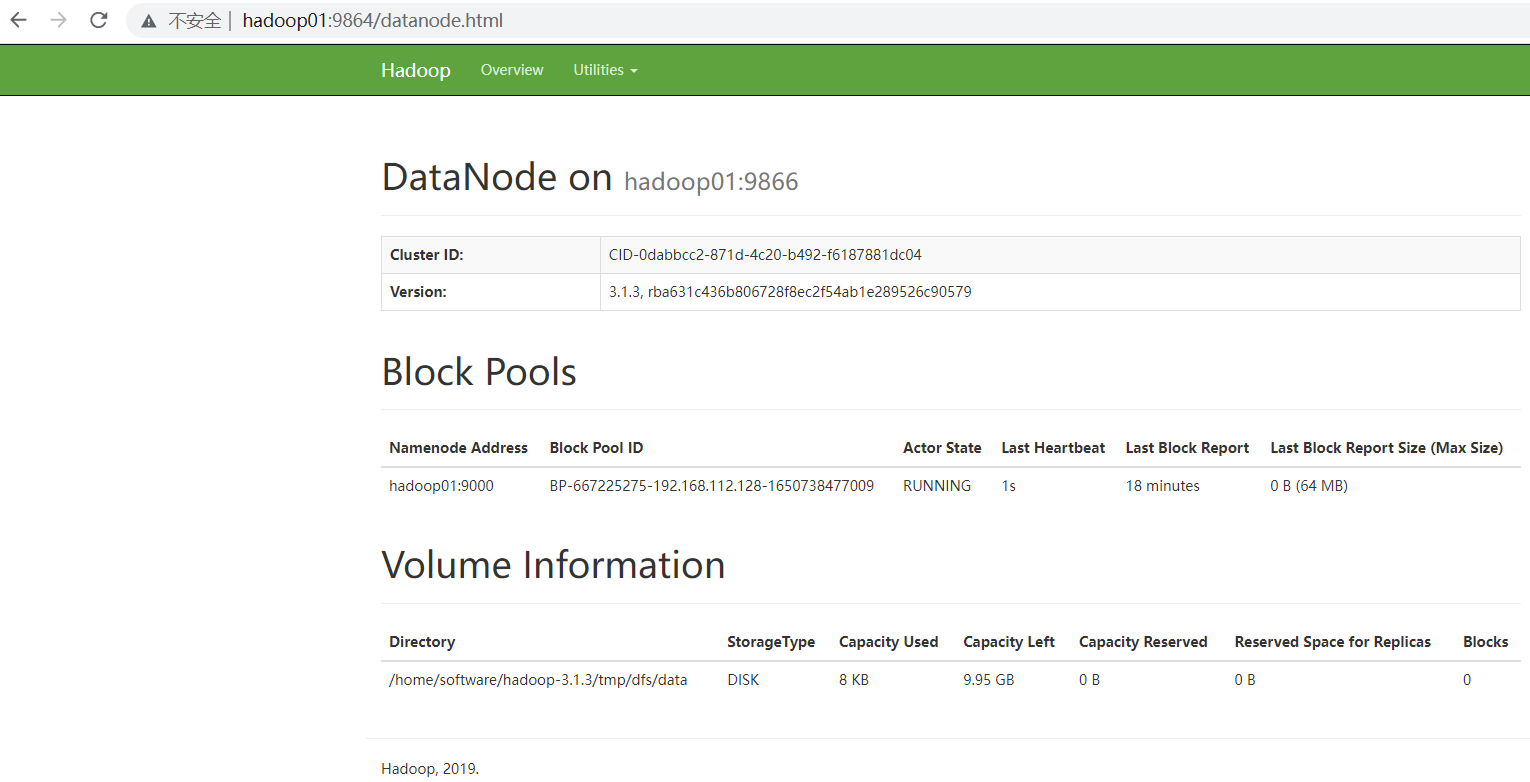This screenshot has width=1530, height=782.
Task: Expand the Utilities dropdown menu
Action: (x=605, y=70)
